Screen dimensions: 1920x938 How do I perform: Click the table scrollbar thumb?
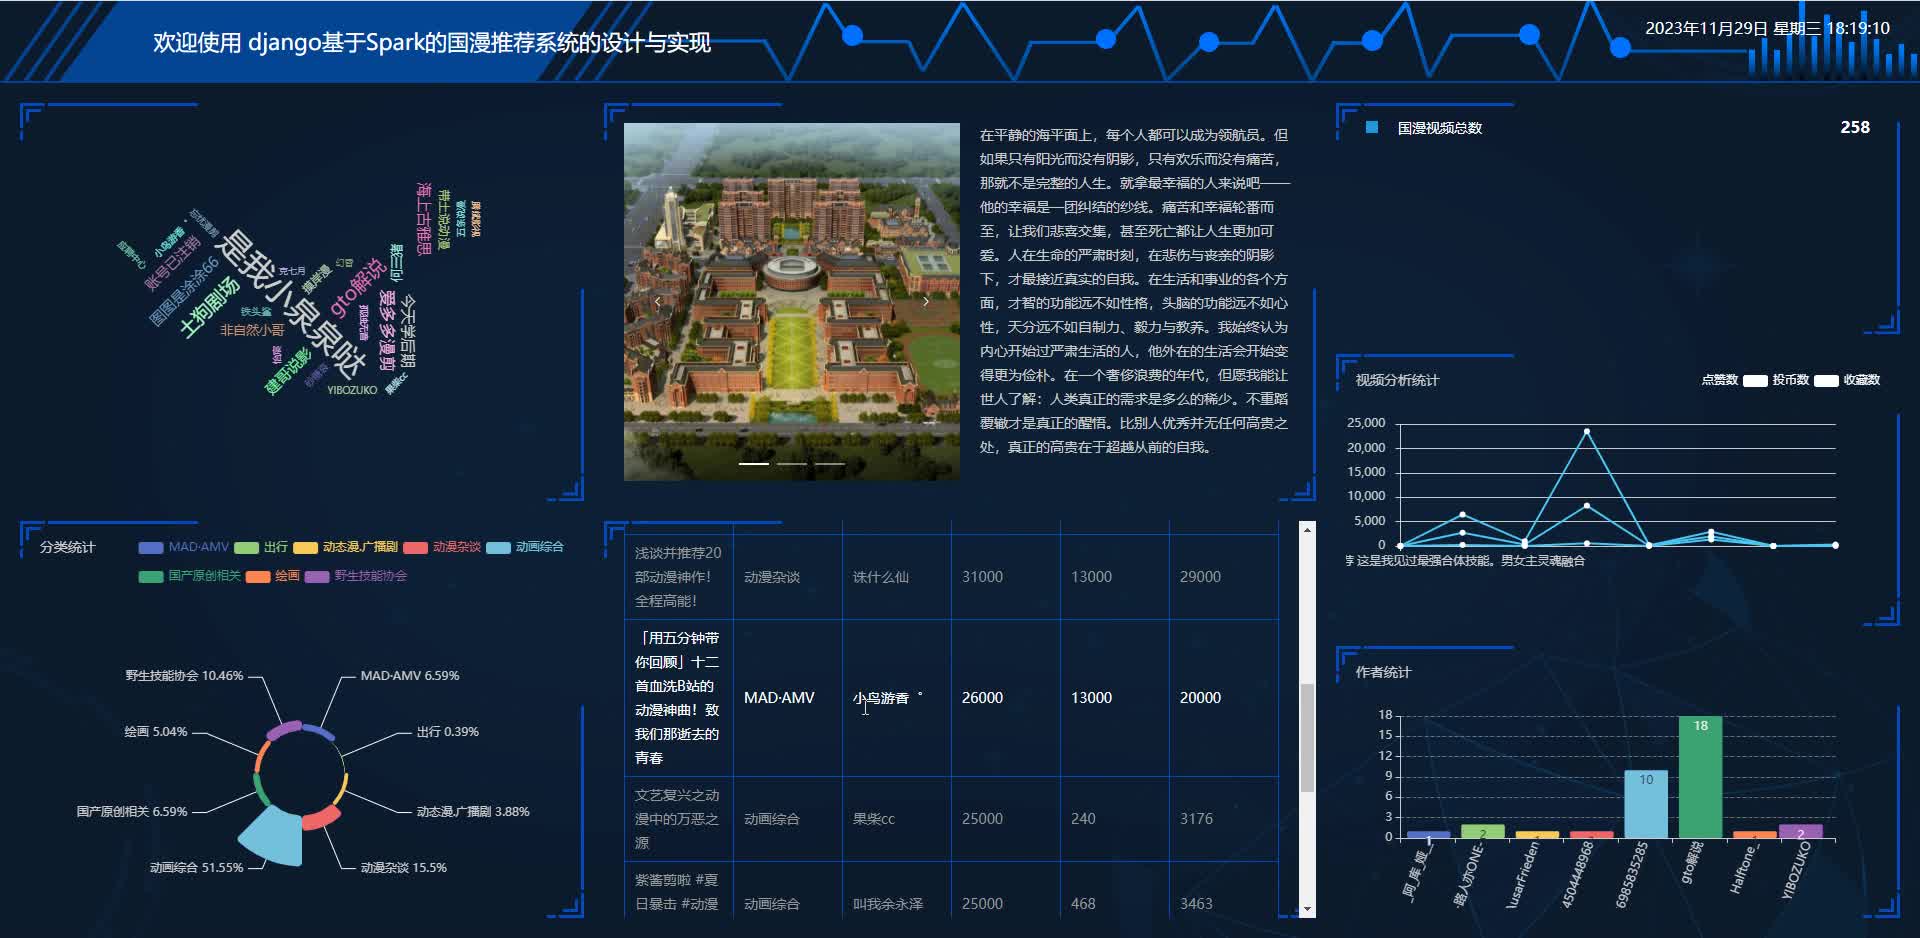[x=1307, y=738]
